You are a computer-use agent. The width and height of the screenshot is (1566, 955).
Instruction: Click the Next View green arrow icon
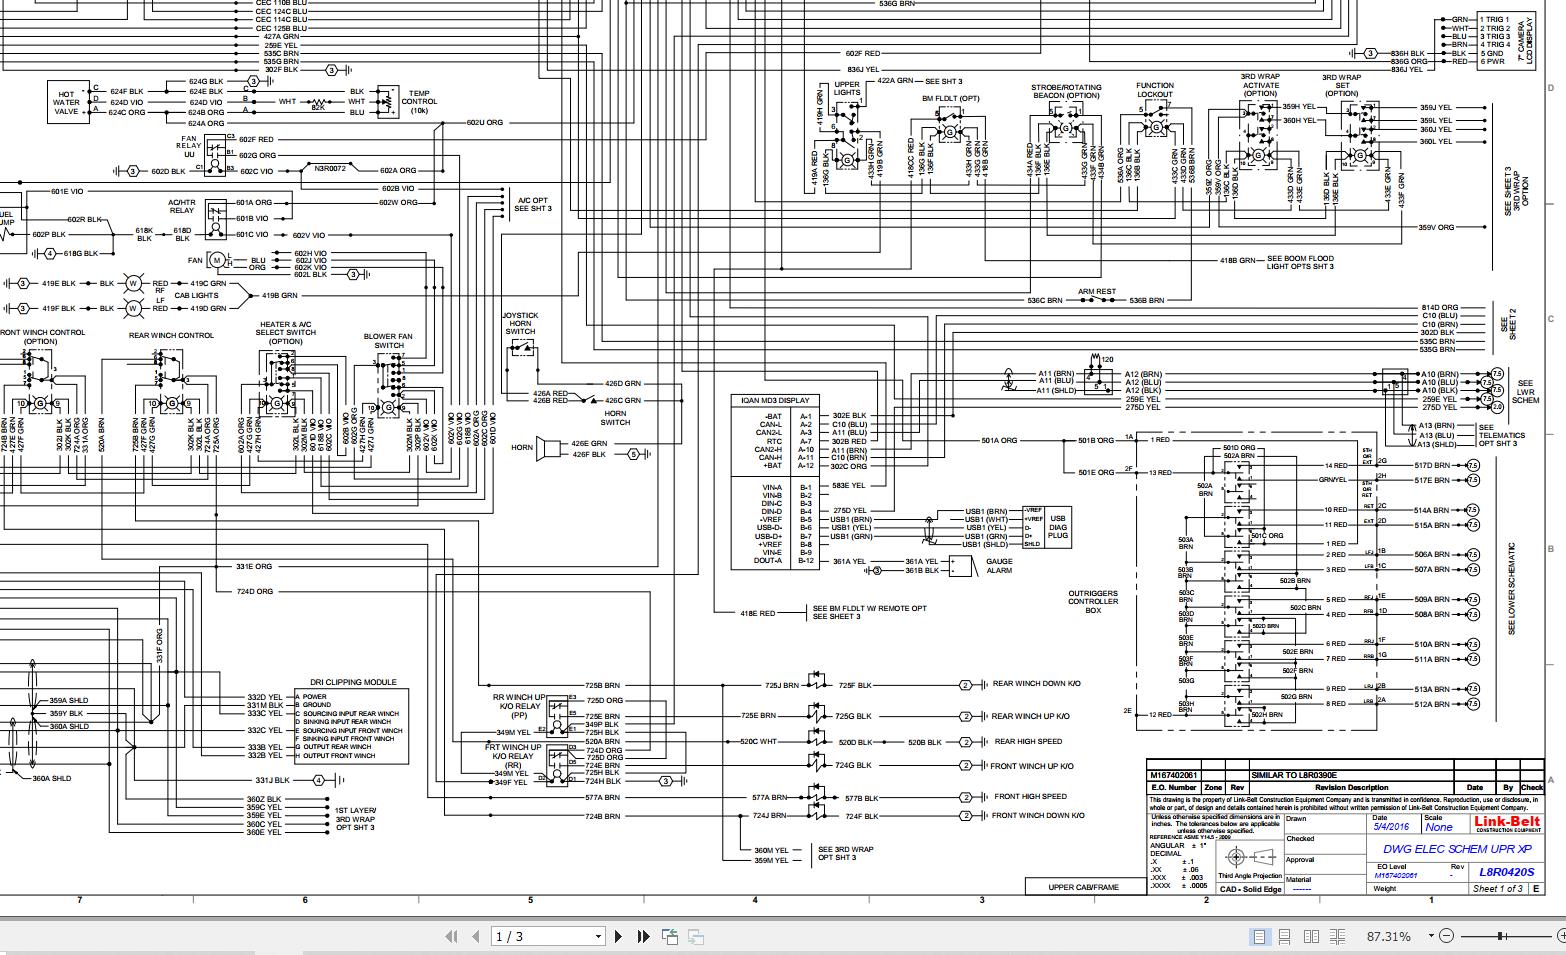click(x=698, y=937)
